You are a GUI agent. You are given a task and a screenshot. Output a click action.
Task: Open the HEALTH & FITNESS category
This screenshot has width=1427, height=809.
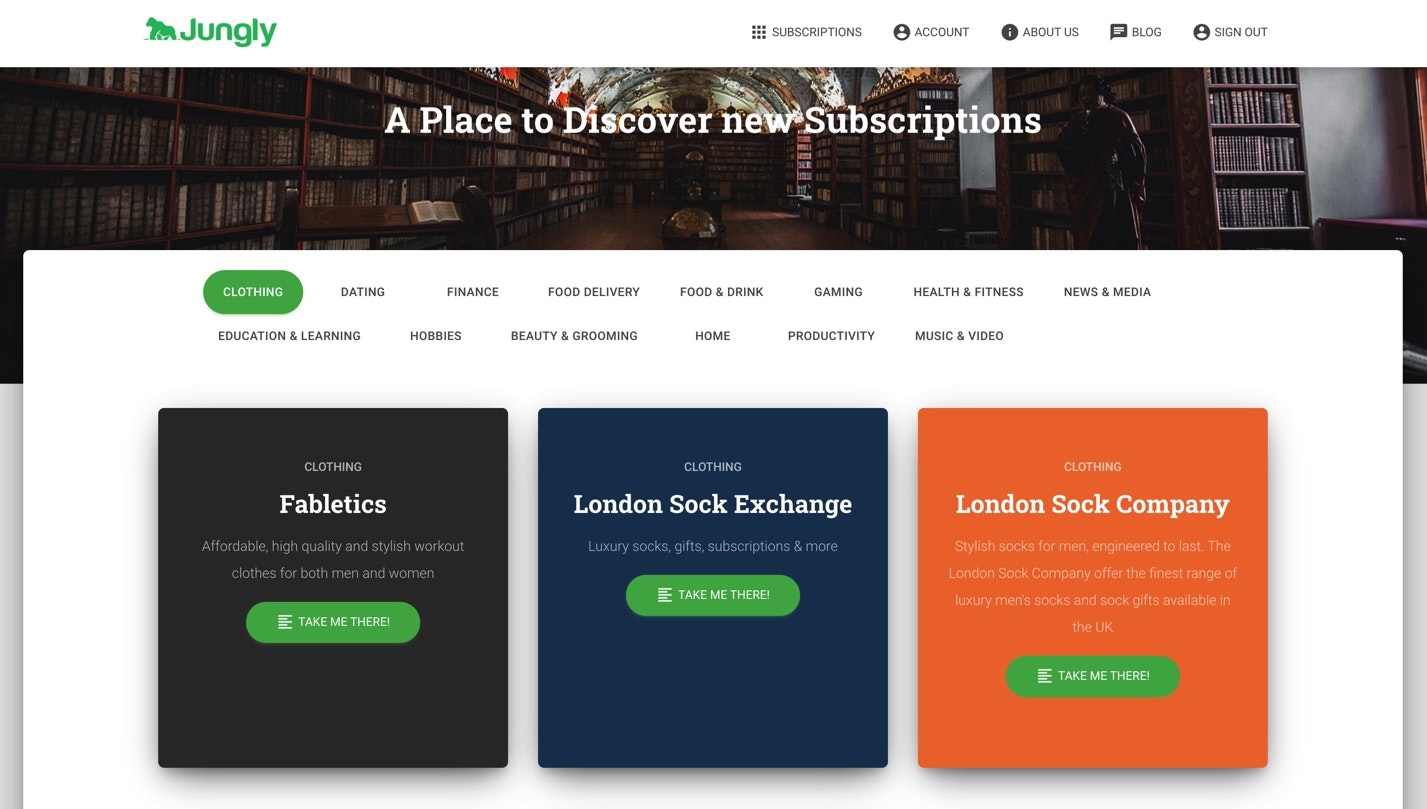[968, 292]
